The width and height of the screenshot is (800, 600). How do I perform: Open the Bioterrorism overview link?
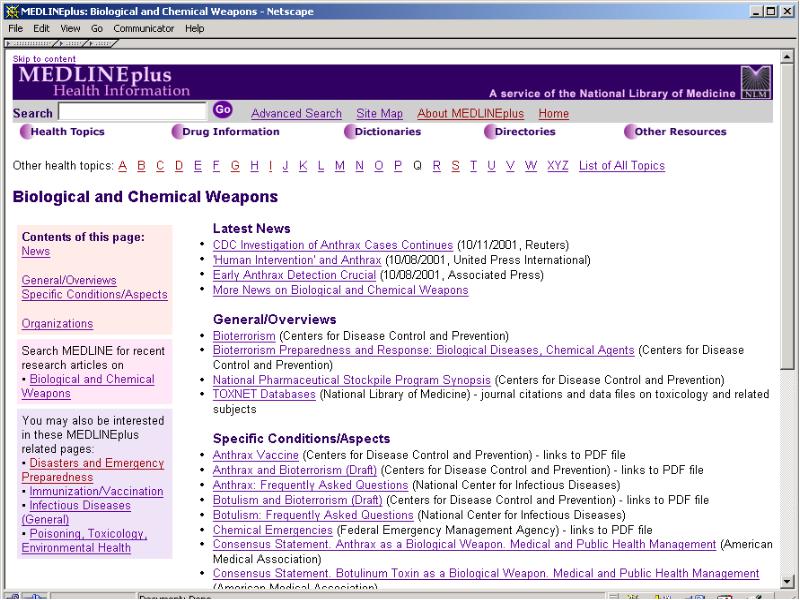point(244,336)
